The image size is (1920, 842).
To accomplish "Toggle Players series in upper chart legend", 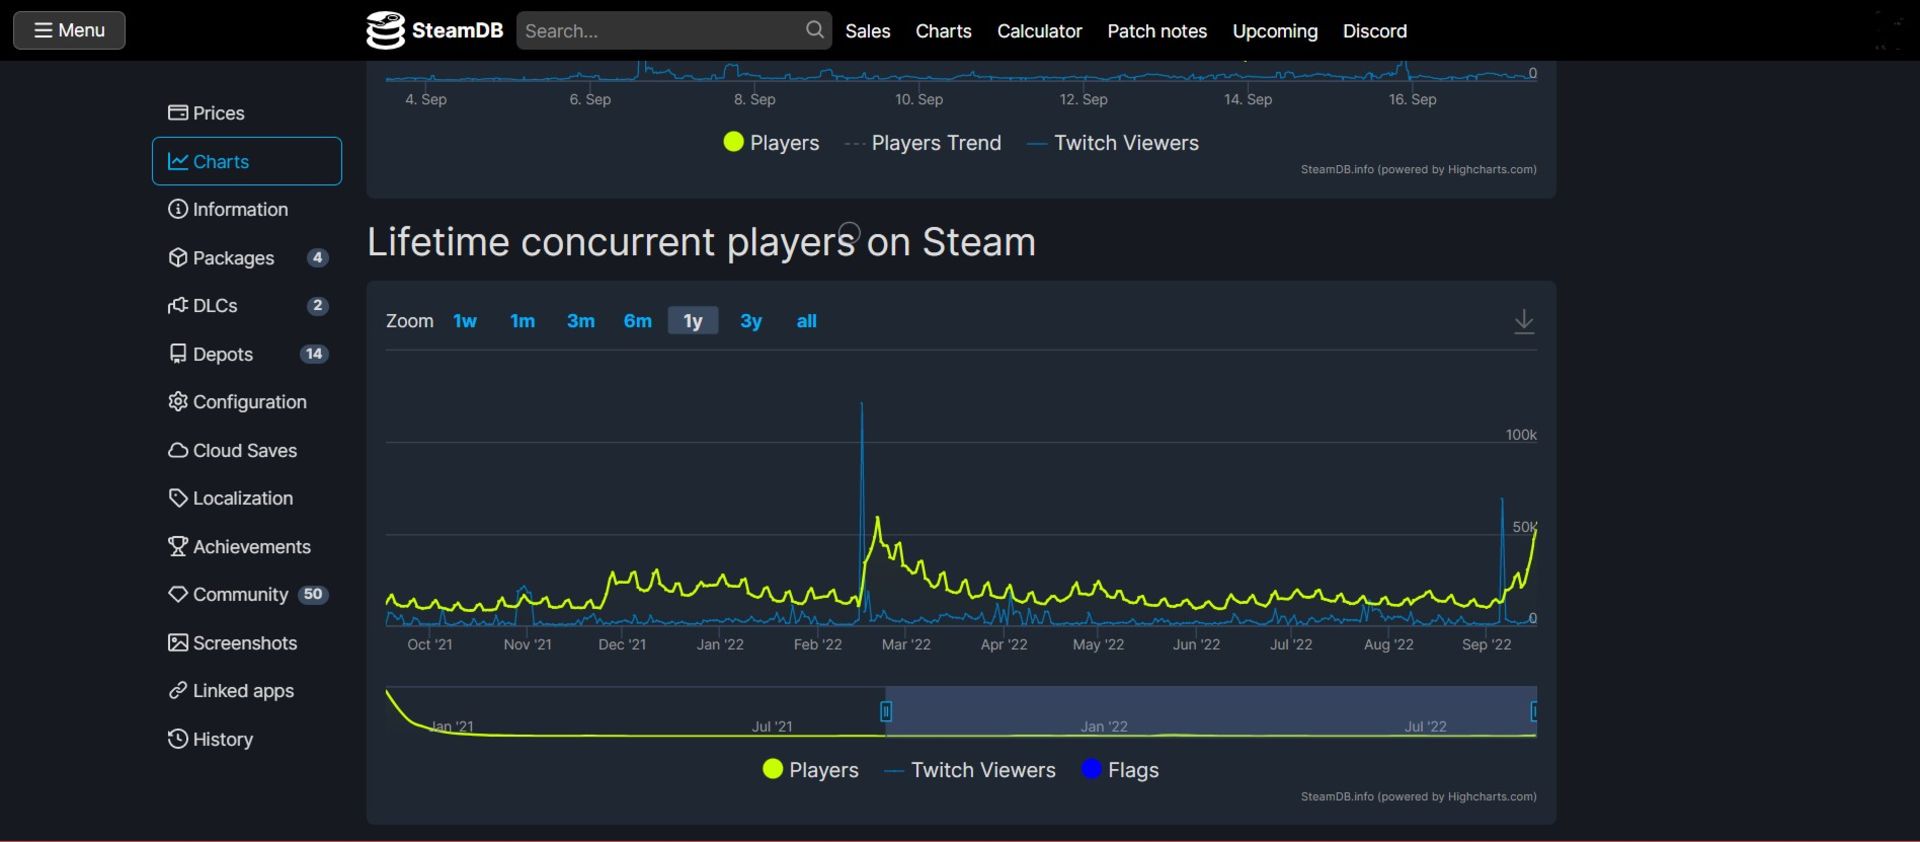I will pos(771,143).
